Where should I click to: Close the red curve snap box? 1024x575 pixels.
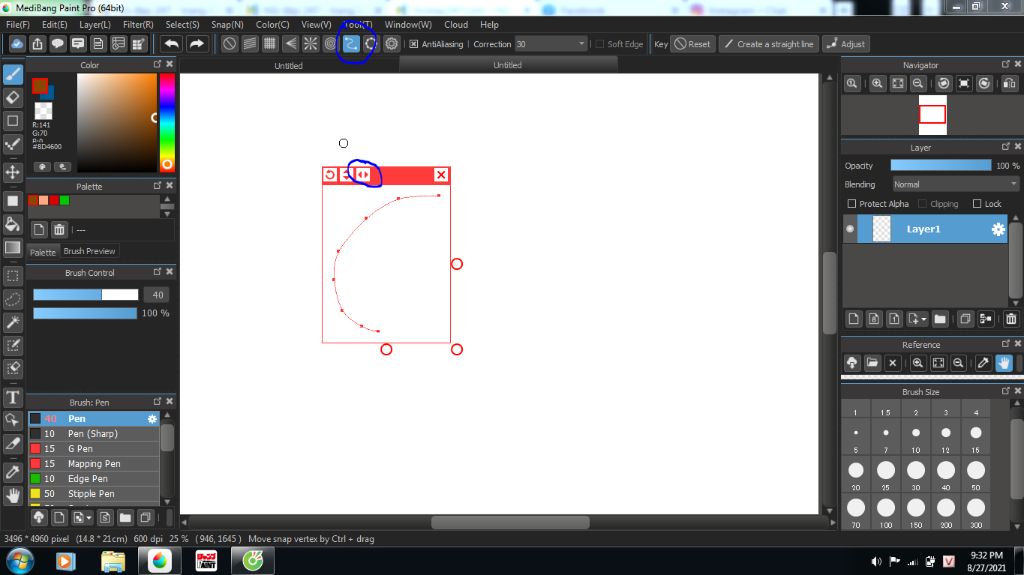(x=441, y=174)
